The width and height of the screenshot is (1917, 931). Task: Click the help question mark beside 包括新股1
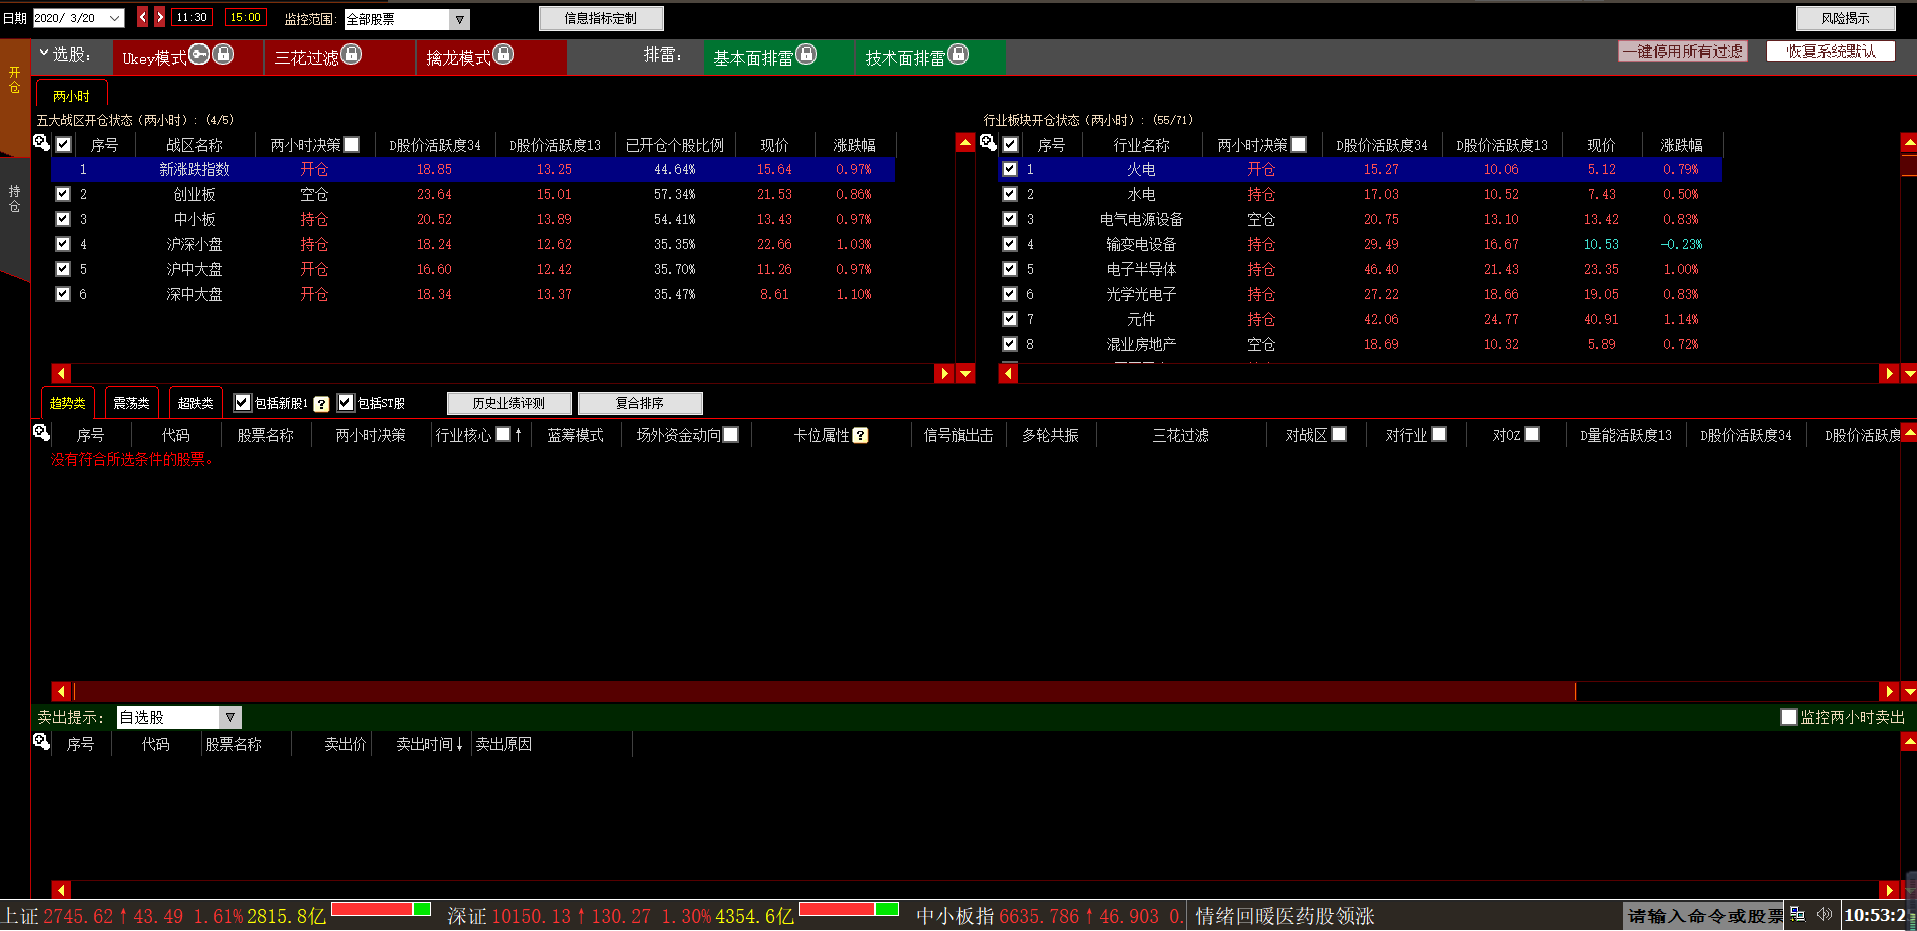(321, 404)
